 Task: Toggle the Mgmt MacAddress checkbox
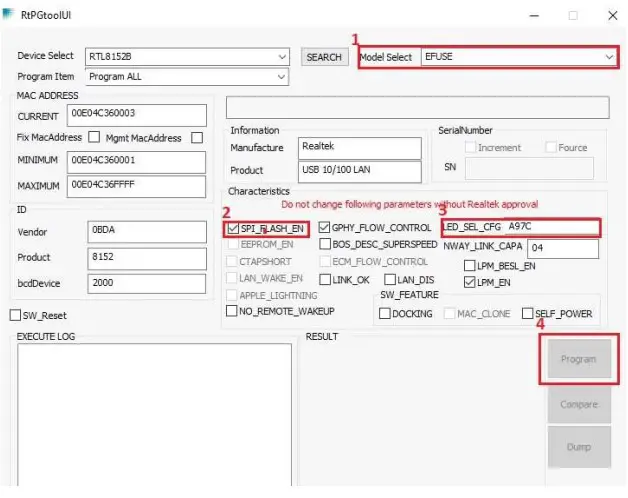(x=197, y=137)
